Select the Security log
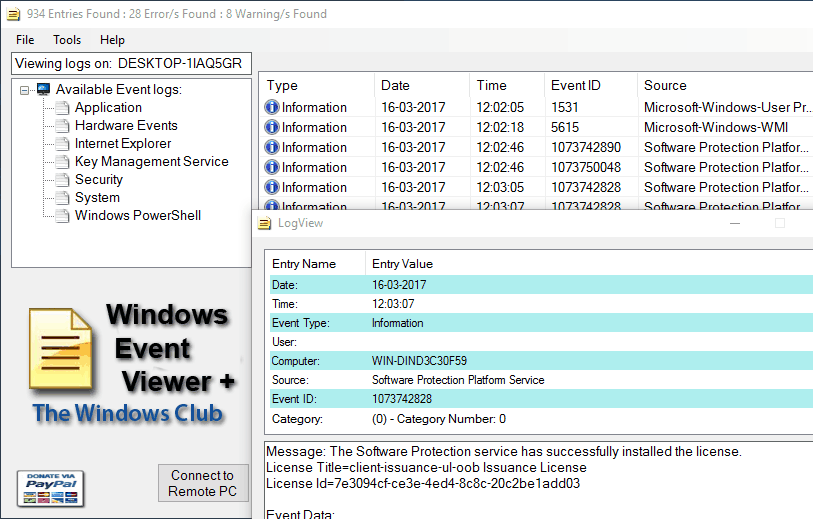 (99, 179)
